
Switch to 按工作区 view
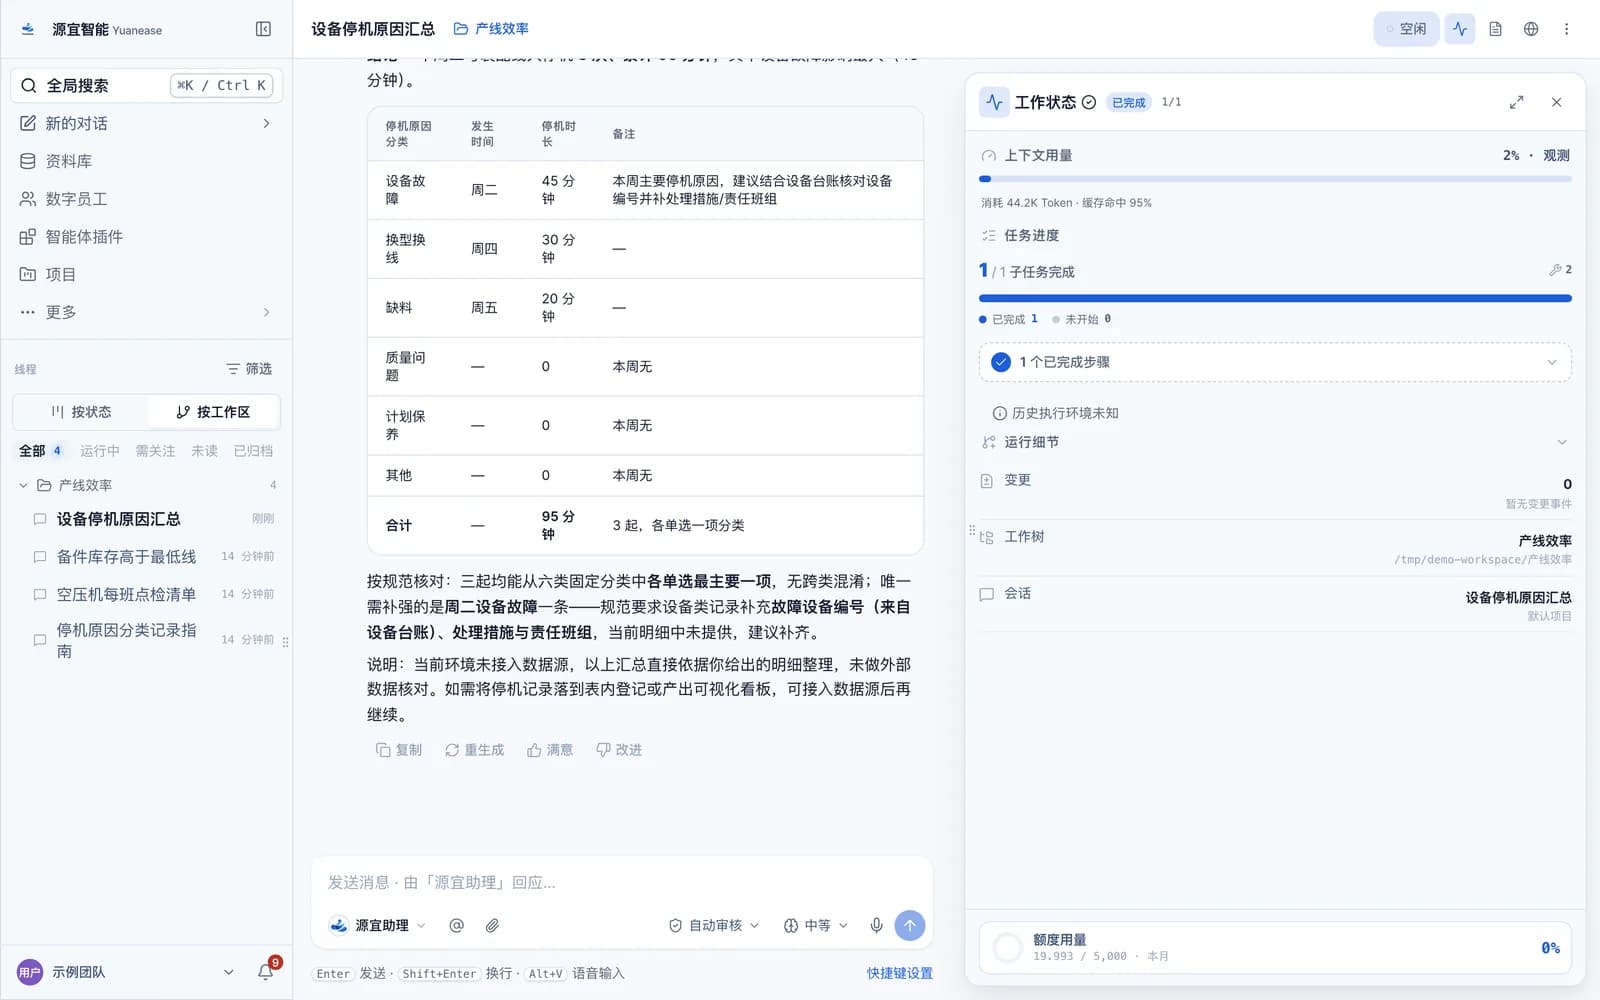[213, 412]
